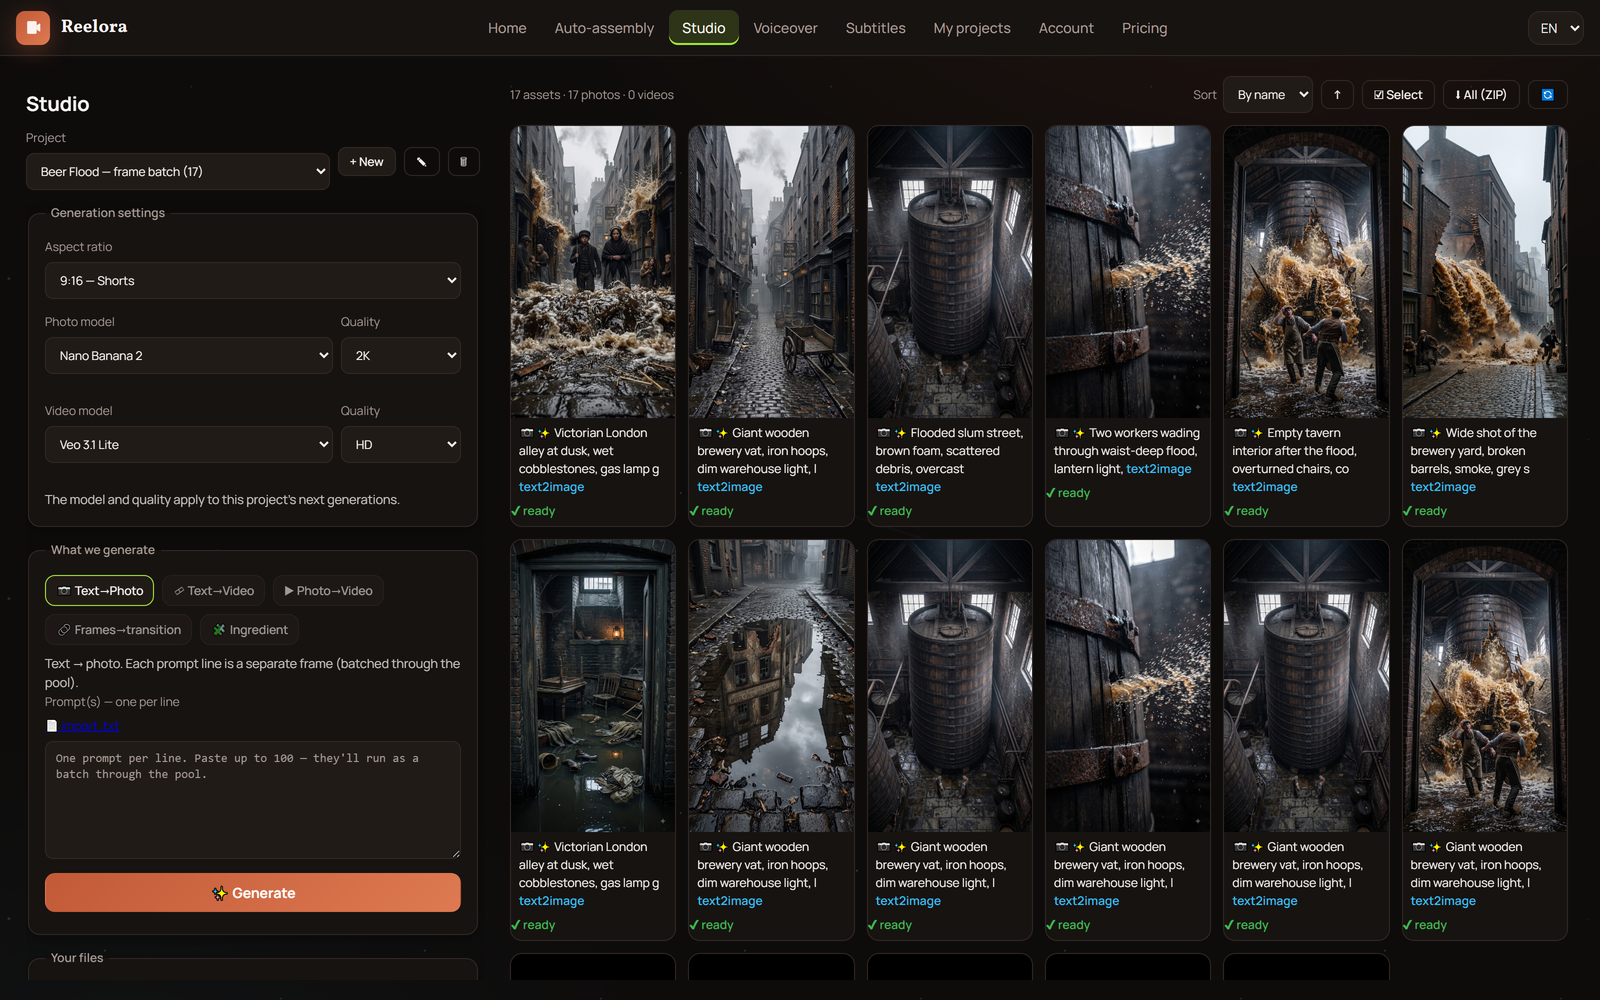Download all assets via All (ZIP)
Viewport: 1600px width, 1000px height.
click(x=1481, y=95)
